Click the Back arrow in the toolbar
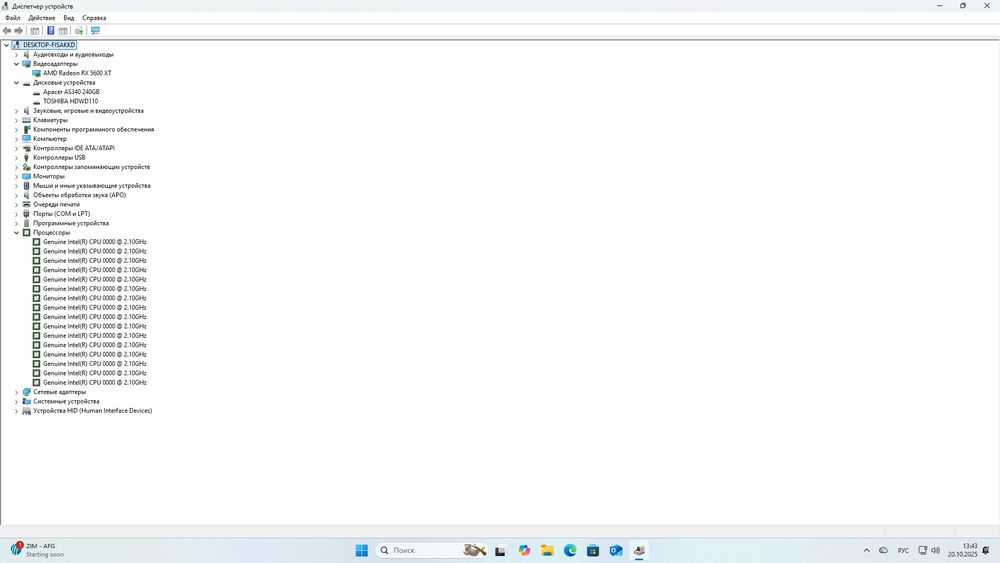The height and width of the screenshot is (563, 1000). point(7,31)
